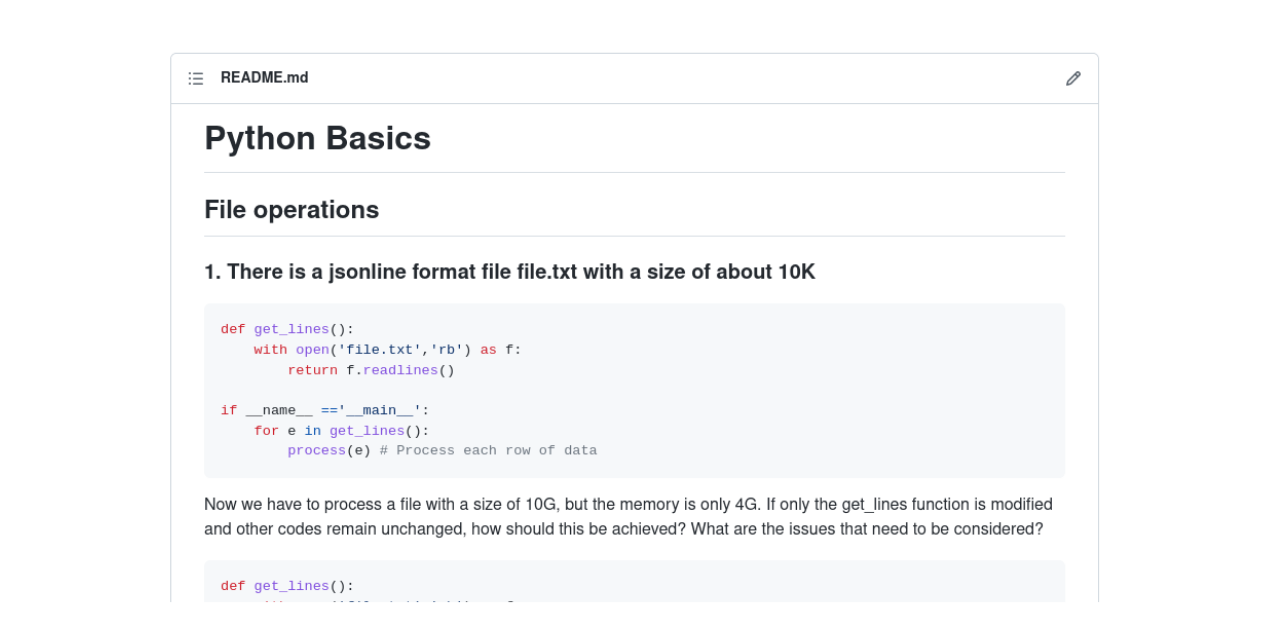This screenshot has height=640, width=1280.
Task: Click the "if __name__ =='__main__':" line
Action: pyautogui.click(x=324, y=410)
